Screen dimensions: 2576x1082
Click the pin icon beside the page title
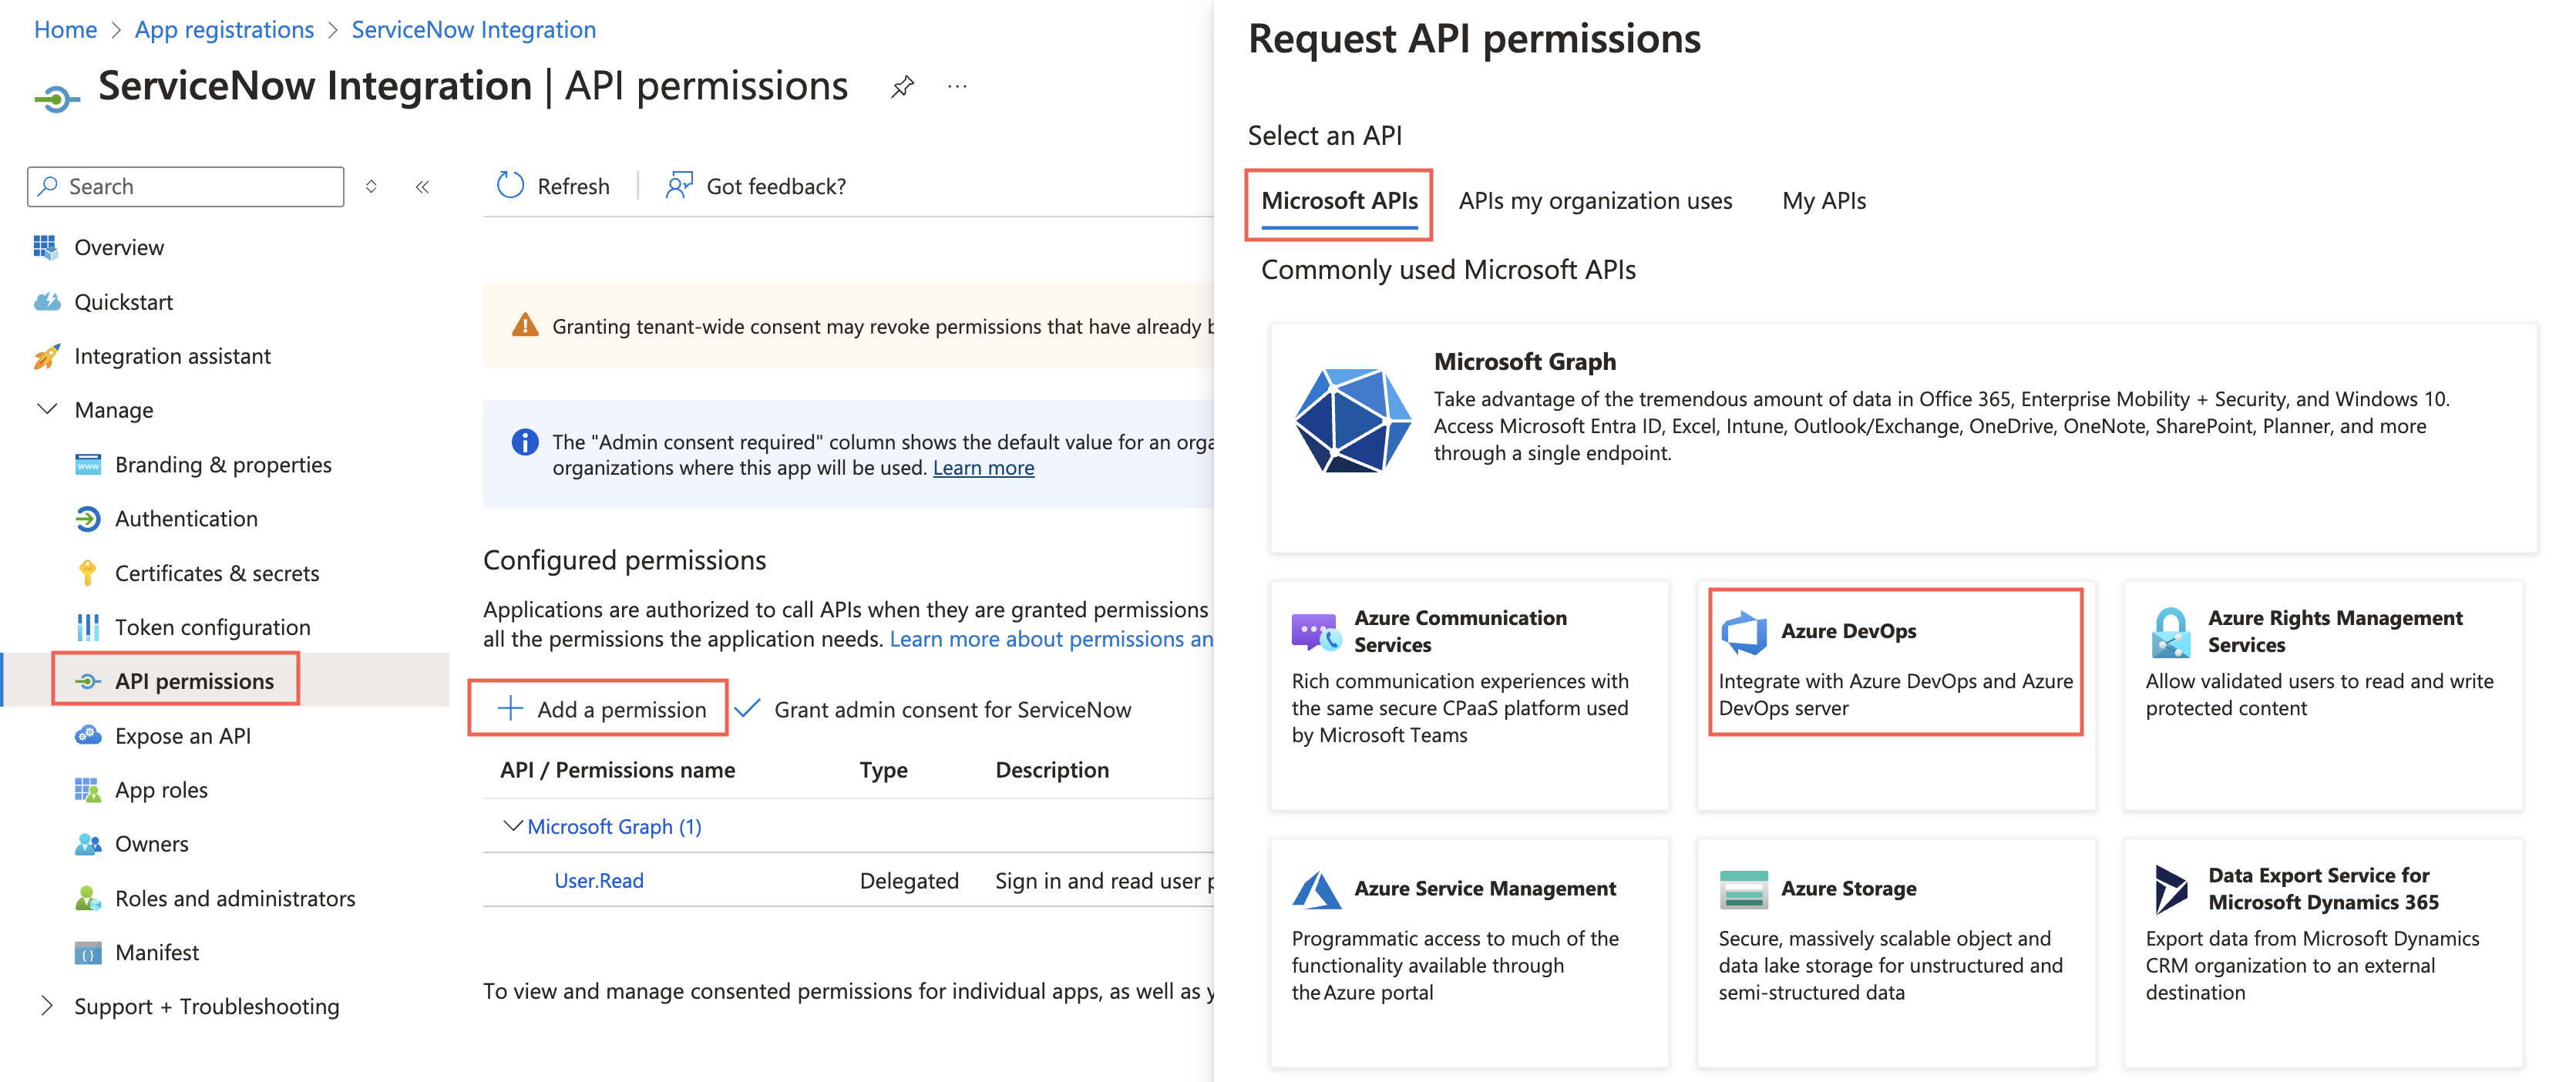[x=902, y=87]
